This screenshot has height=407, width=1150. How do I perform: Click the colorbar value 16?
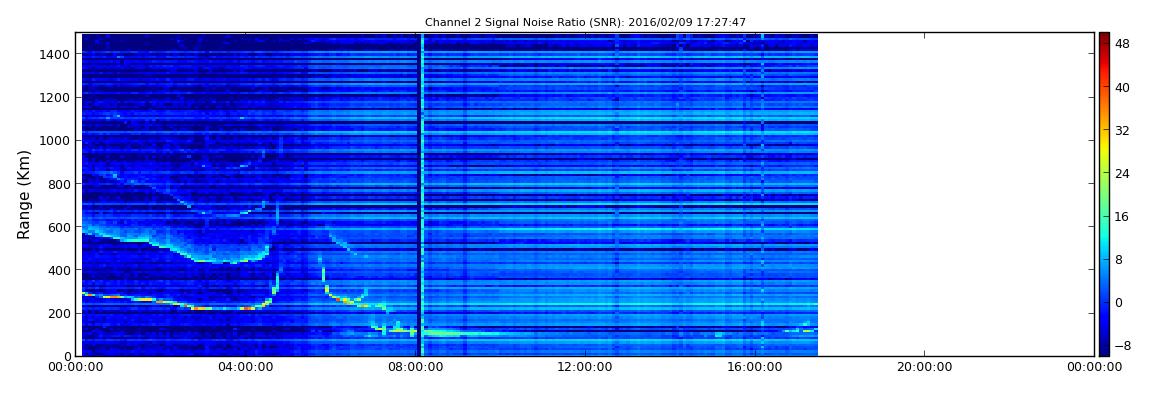[1122, 216]
